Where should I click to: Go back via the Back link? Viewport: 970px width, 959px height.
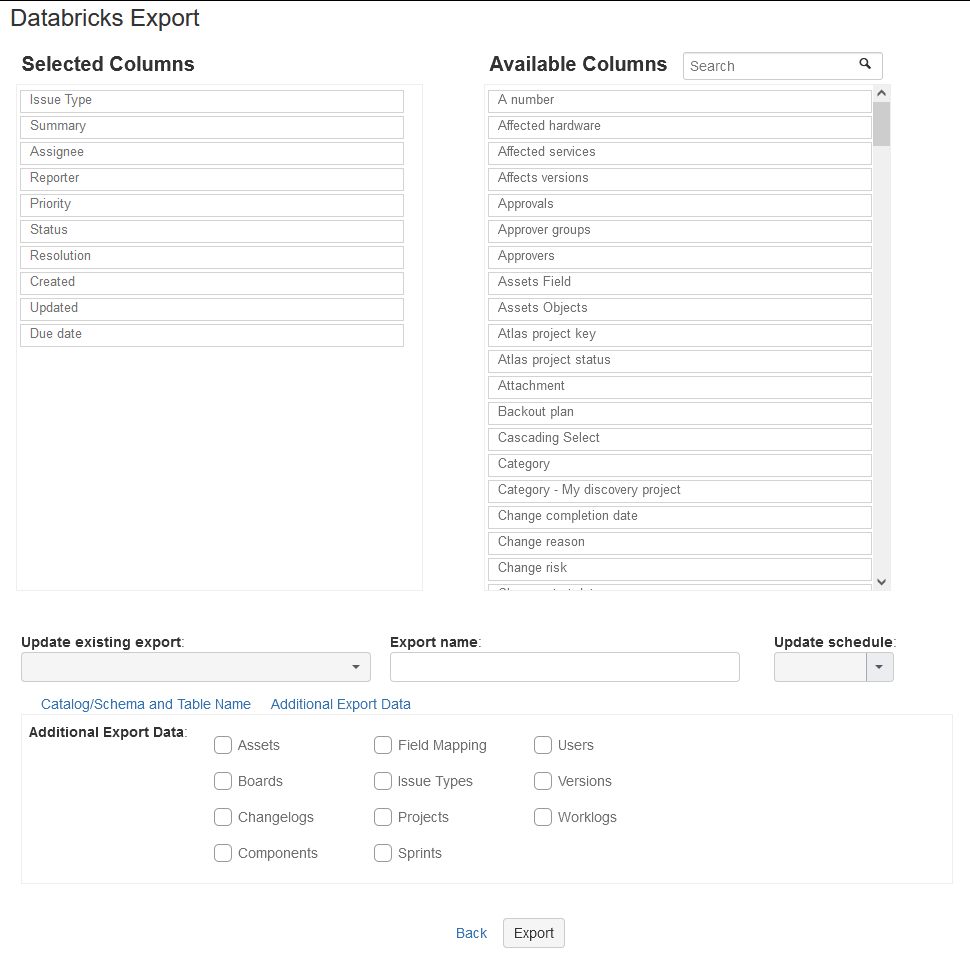[471, 933]
